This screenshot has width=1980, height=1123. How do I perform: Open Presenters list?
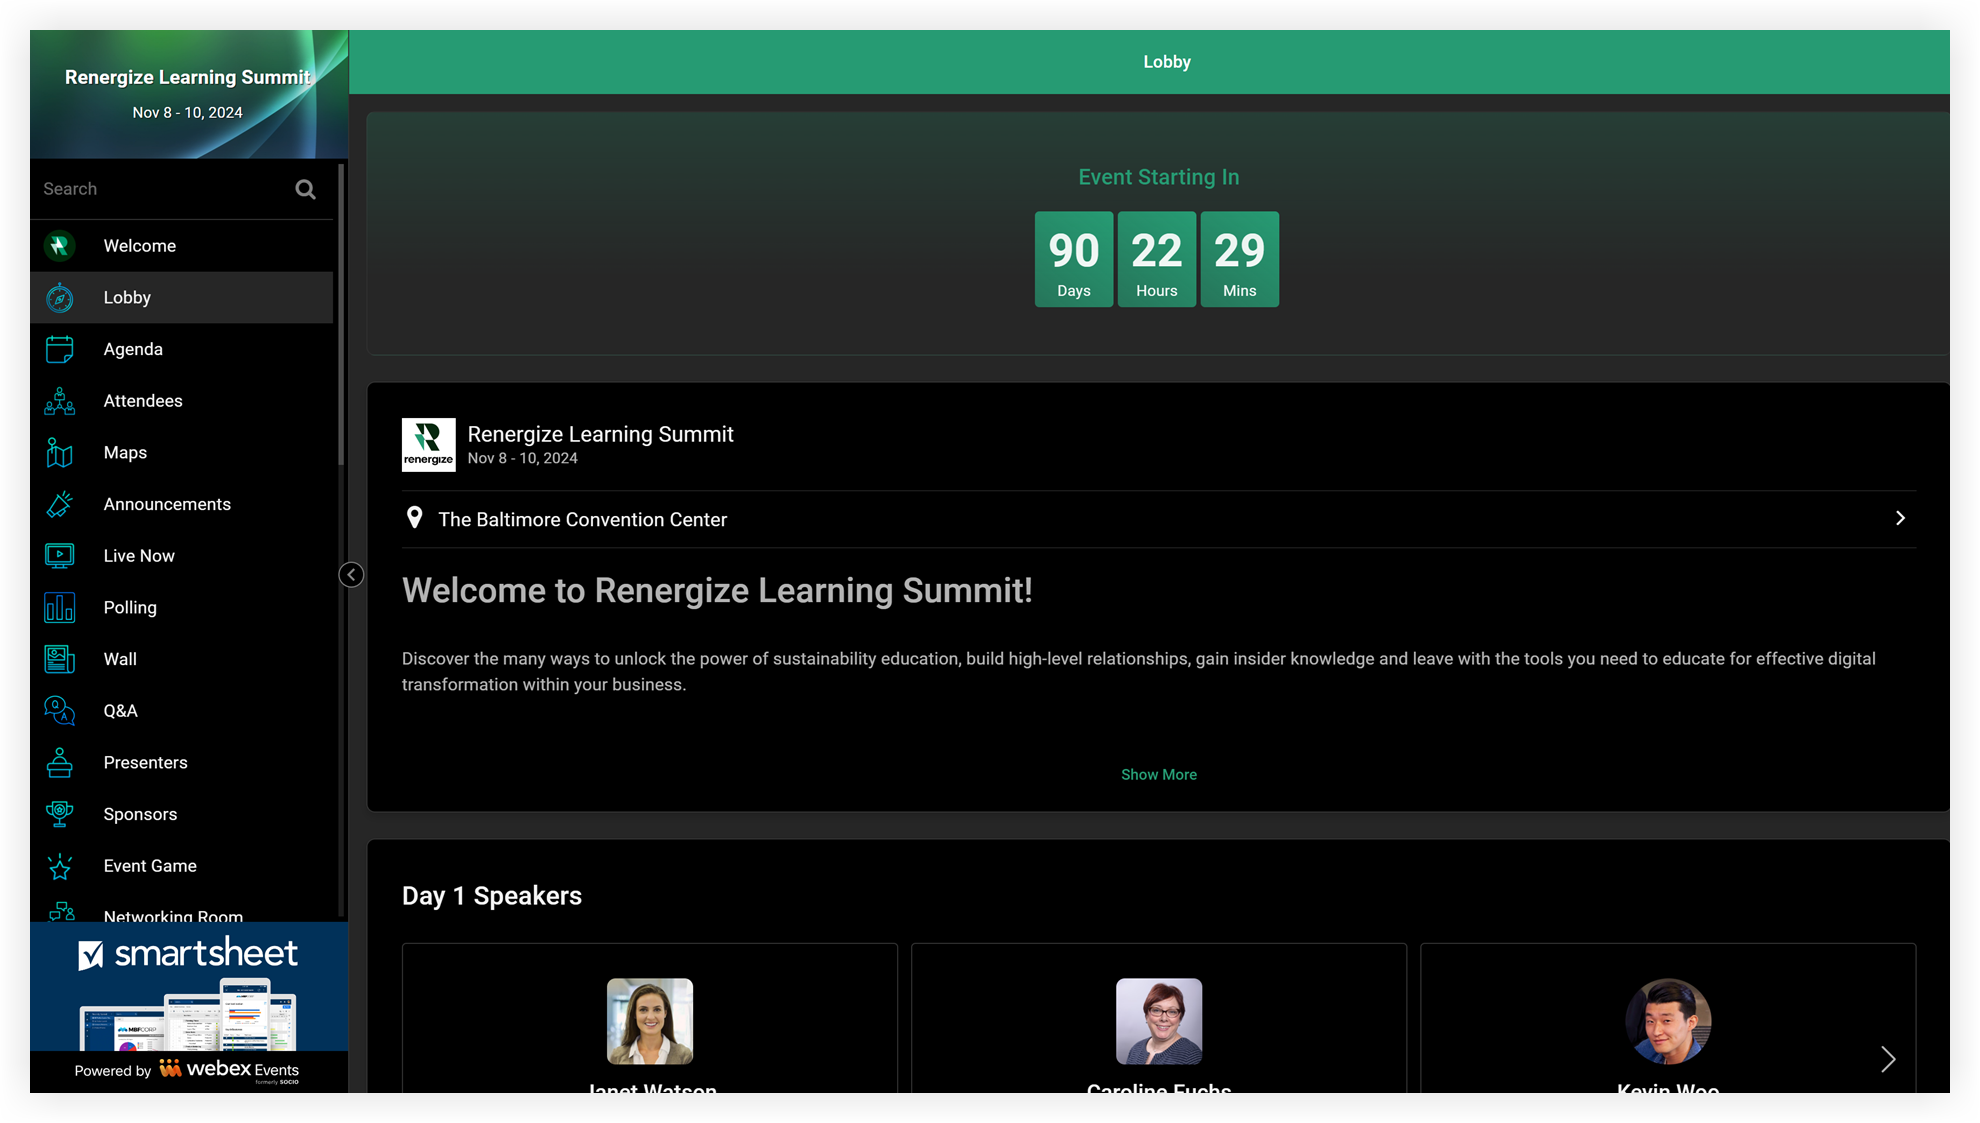click(x=182, y=763)
